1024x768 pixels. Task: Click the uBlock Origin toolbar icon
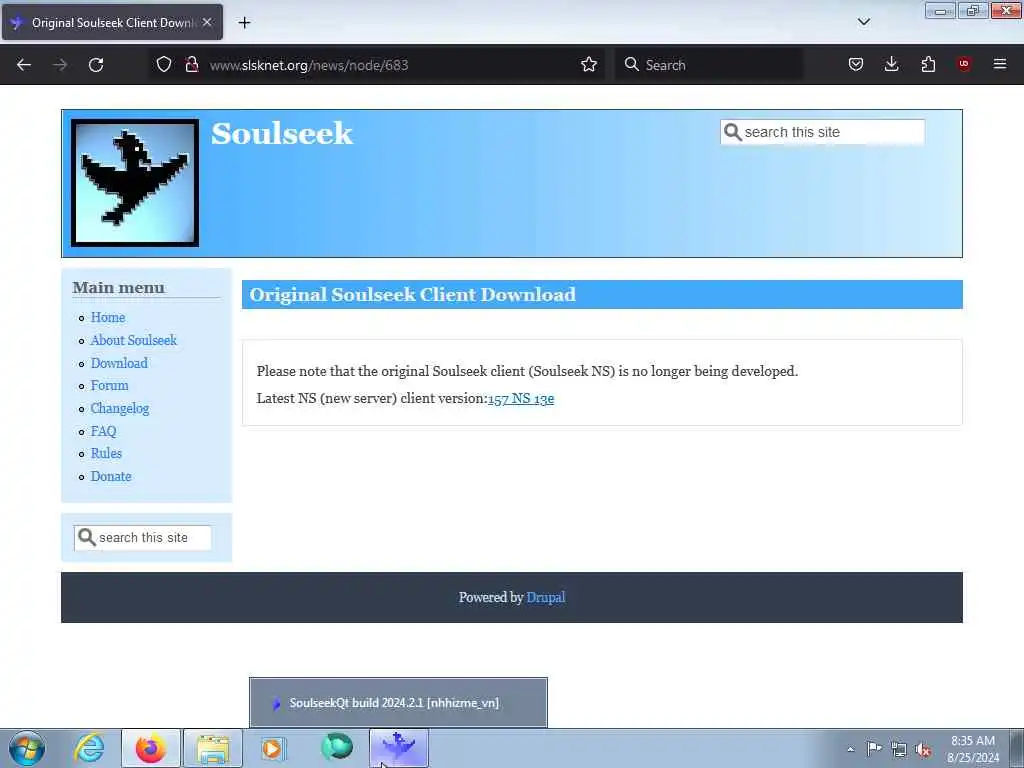click(964, 64)
